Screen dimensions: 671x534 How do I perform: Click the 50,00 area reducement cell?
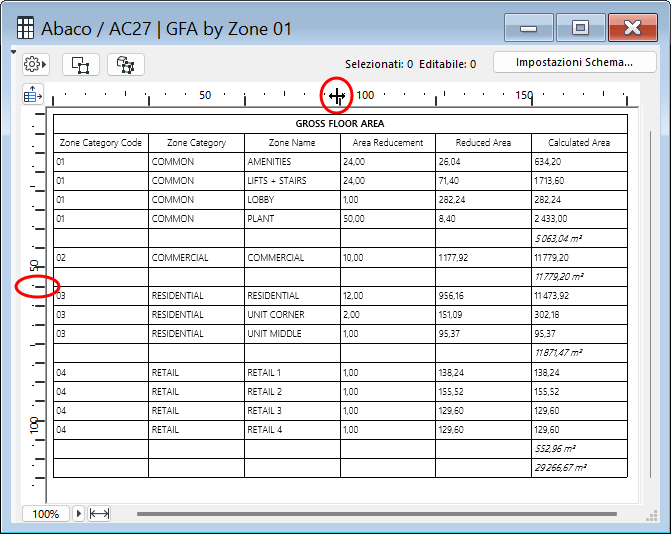coord(388,219)
